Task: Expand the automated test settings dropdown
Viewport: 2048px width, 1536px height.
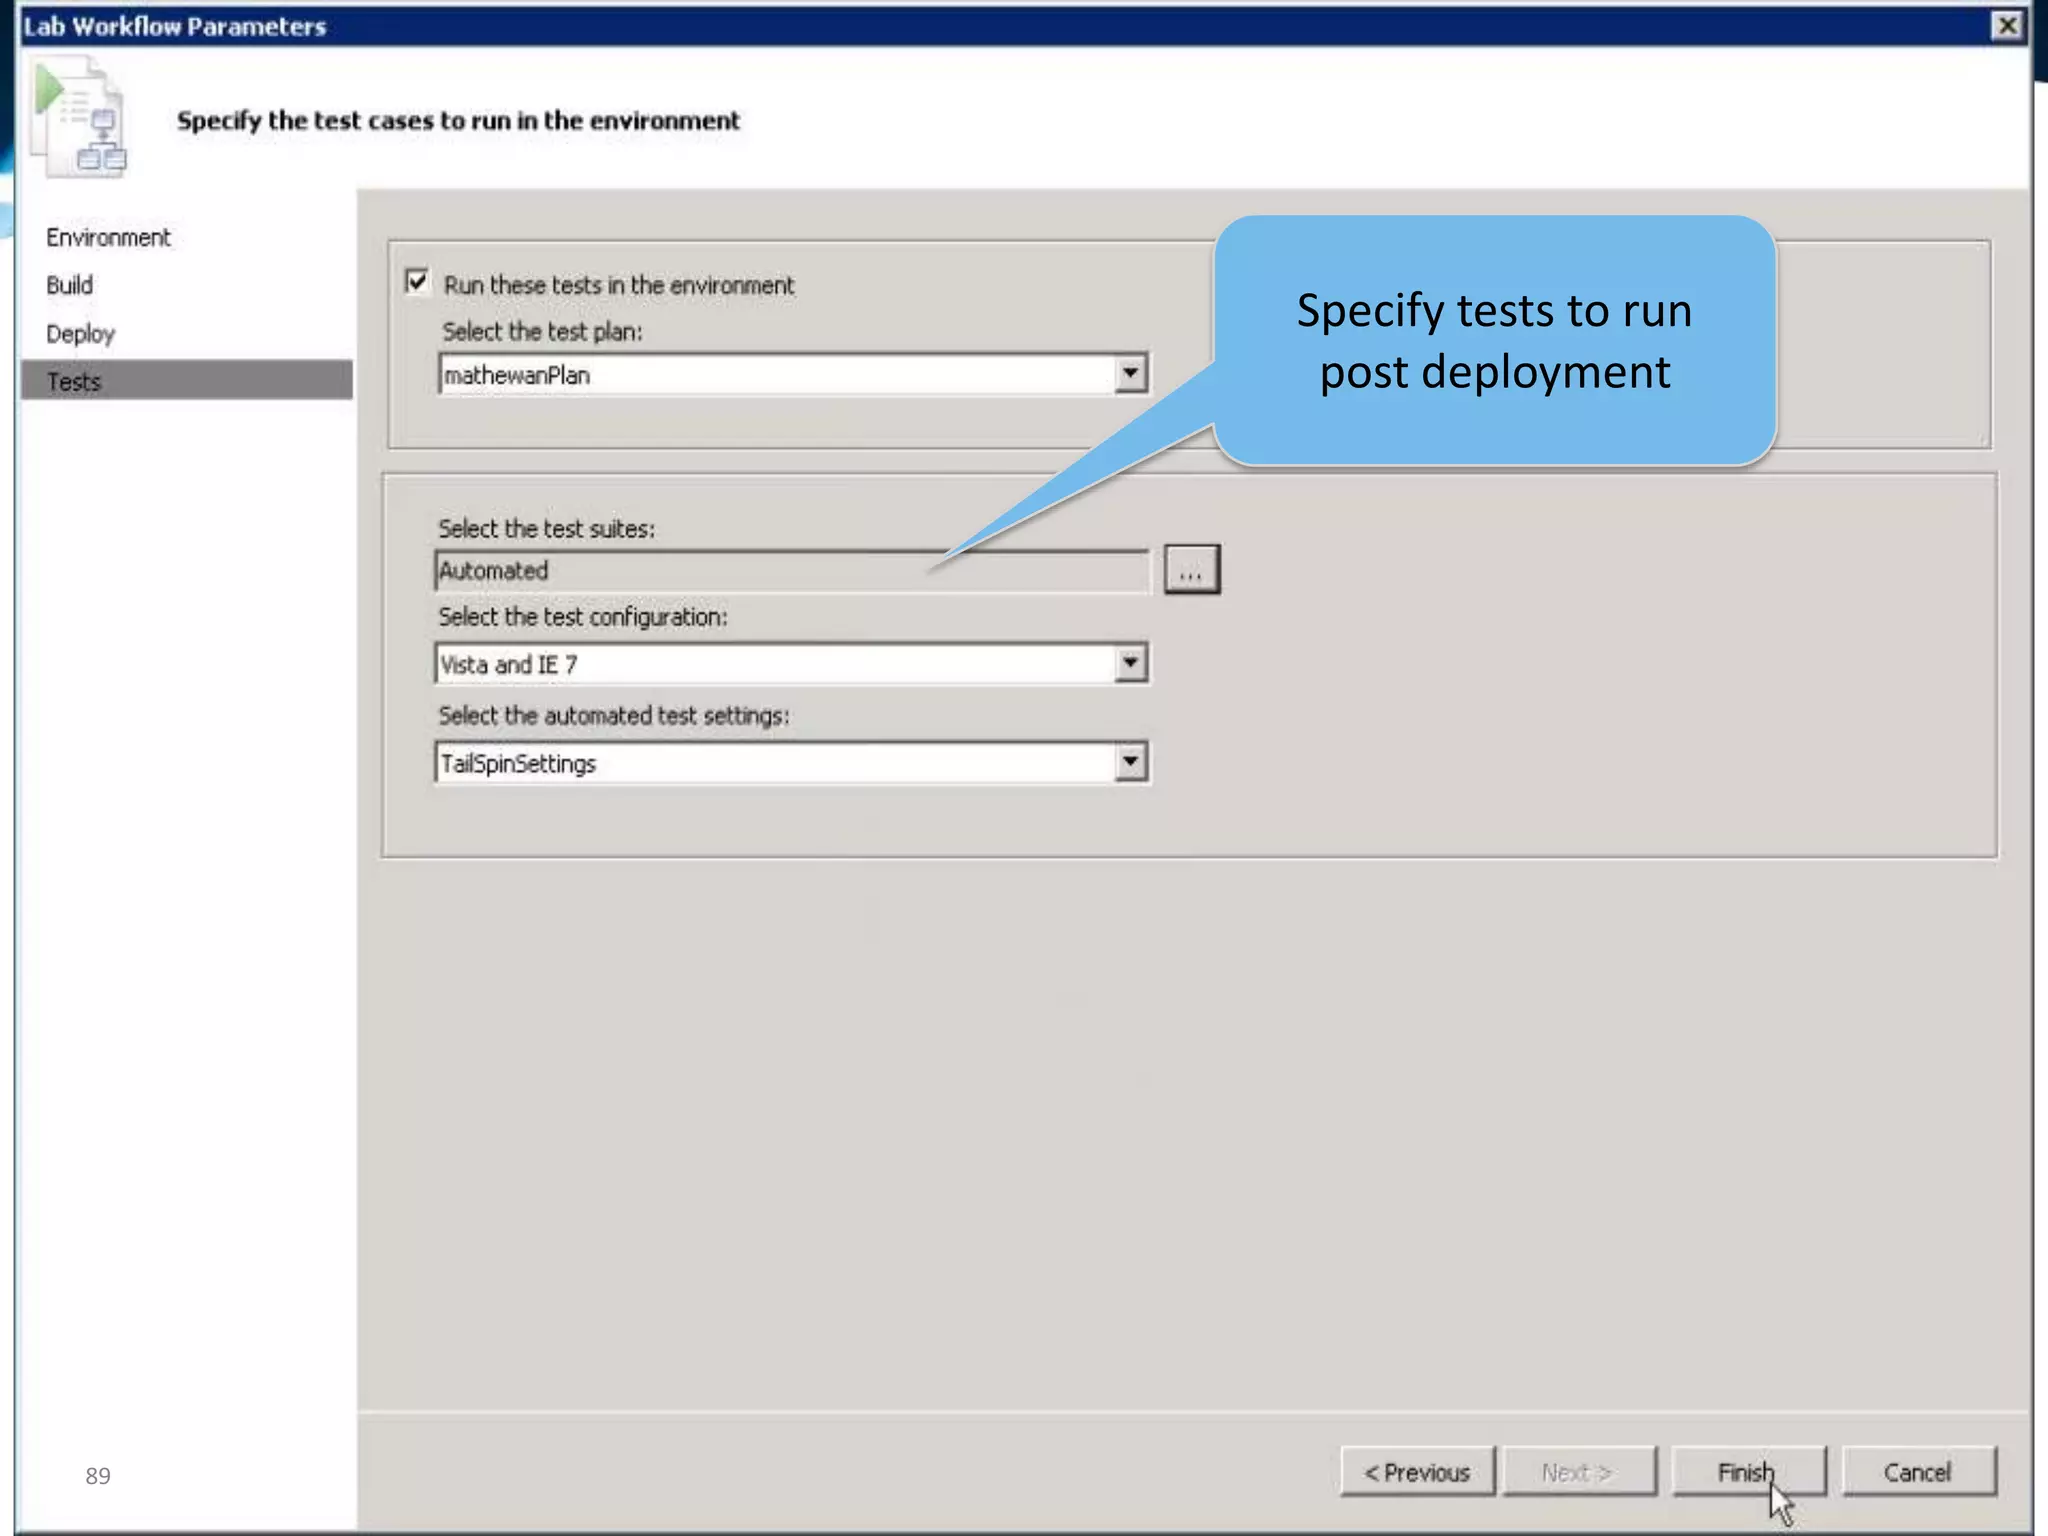Action: tap(1130, 762)
